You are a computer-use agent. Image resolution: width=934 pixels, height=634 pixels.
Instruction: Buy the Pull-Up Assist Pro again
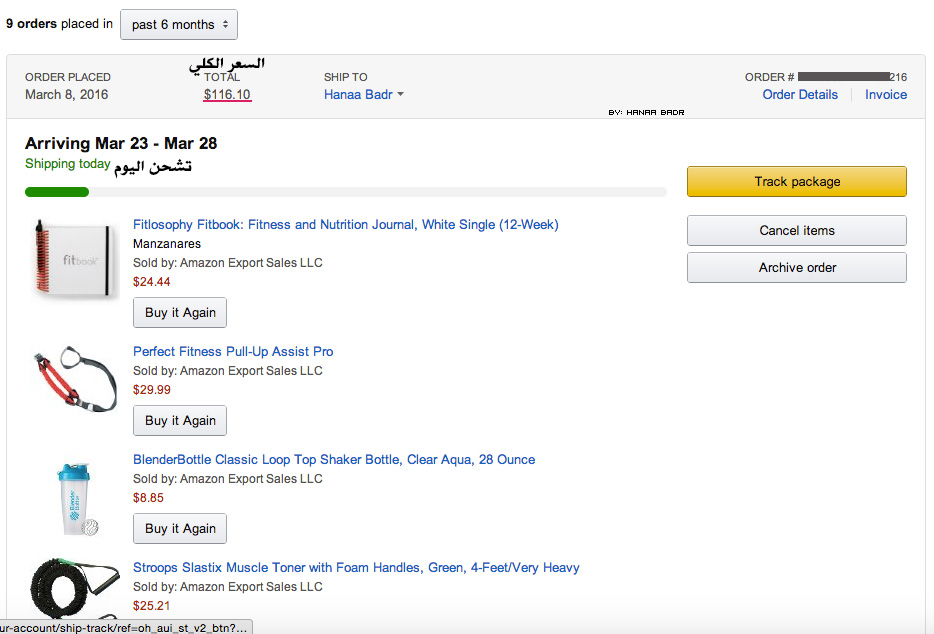tap(180, 421)
